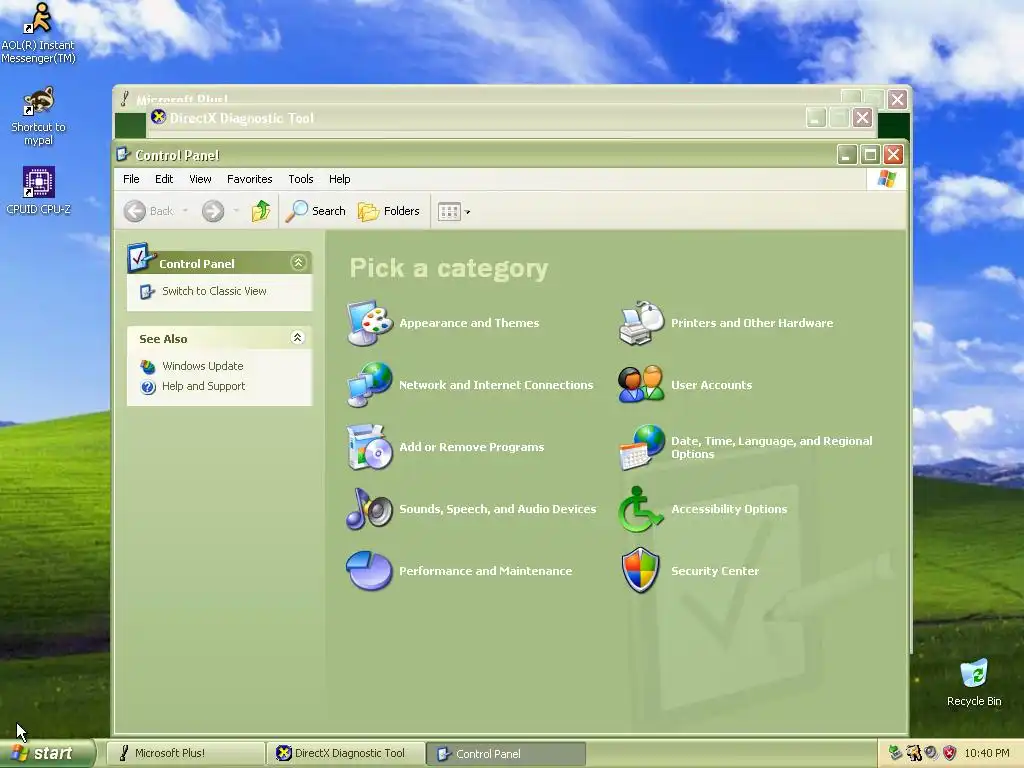Click Security Center text link

[x=715, y=571]
